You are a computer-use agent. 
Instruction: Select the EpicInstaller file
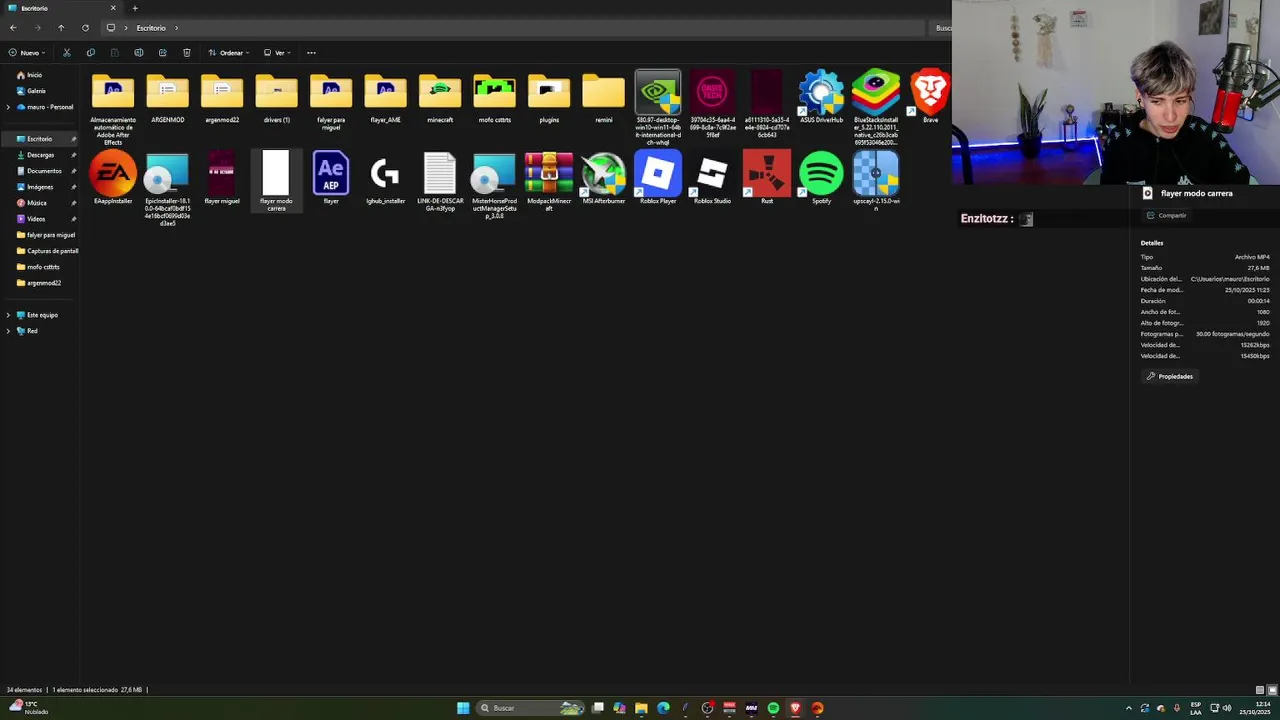167,189
